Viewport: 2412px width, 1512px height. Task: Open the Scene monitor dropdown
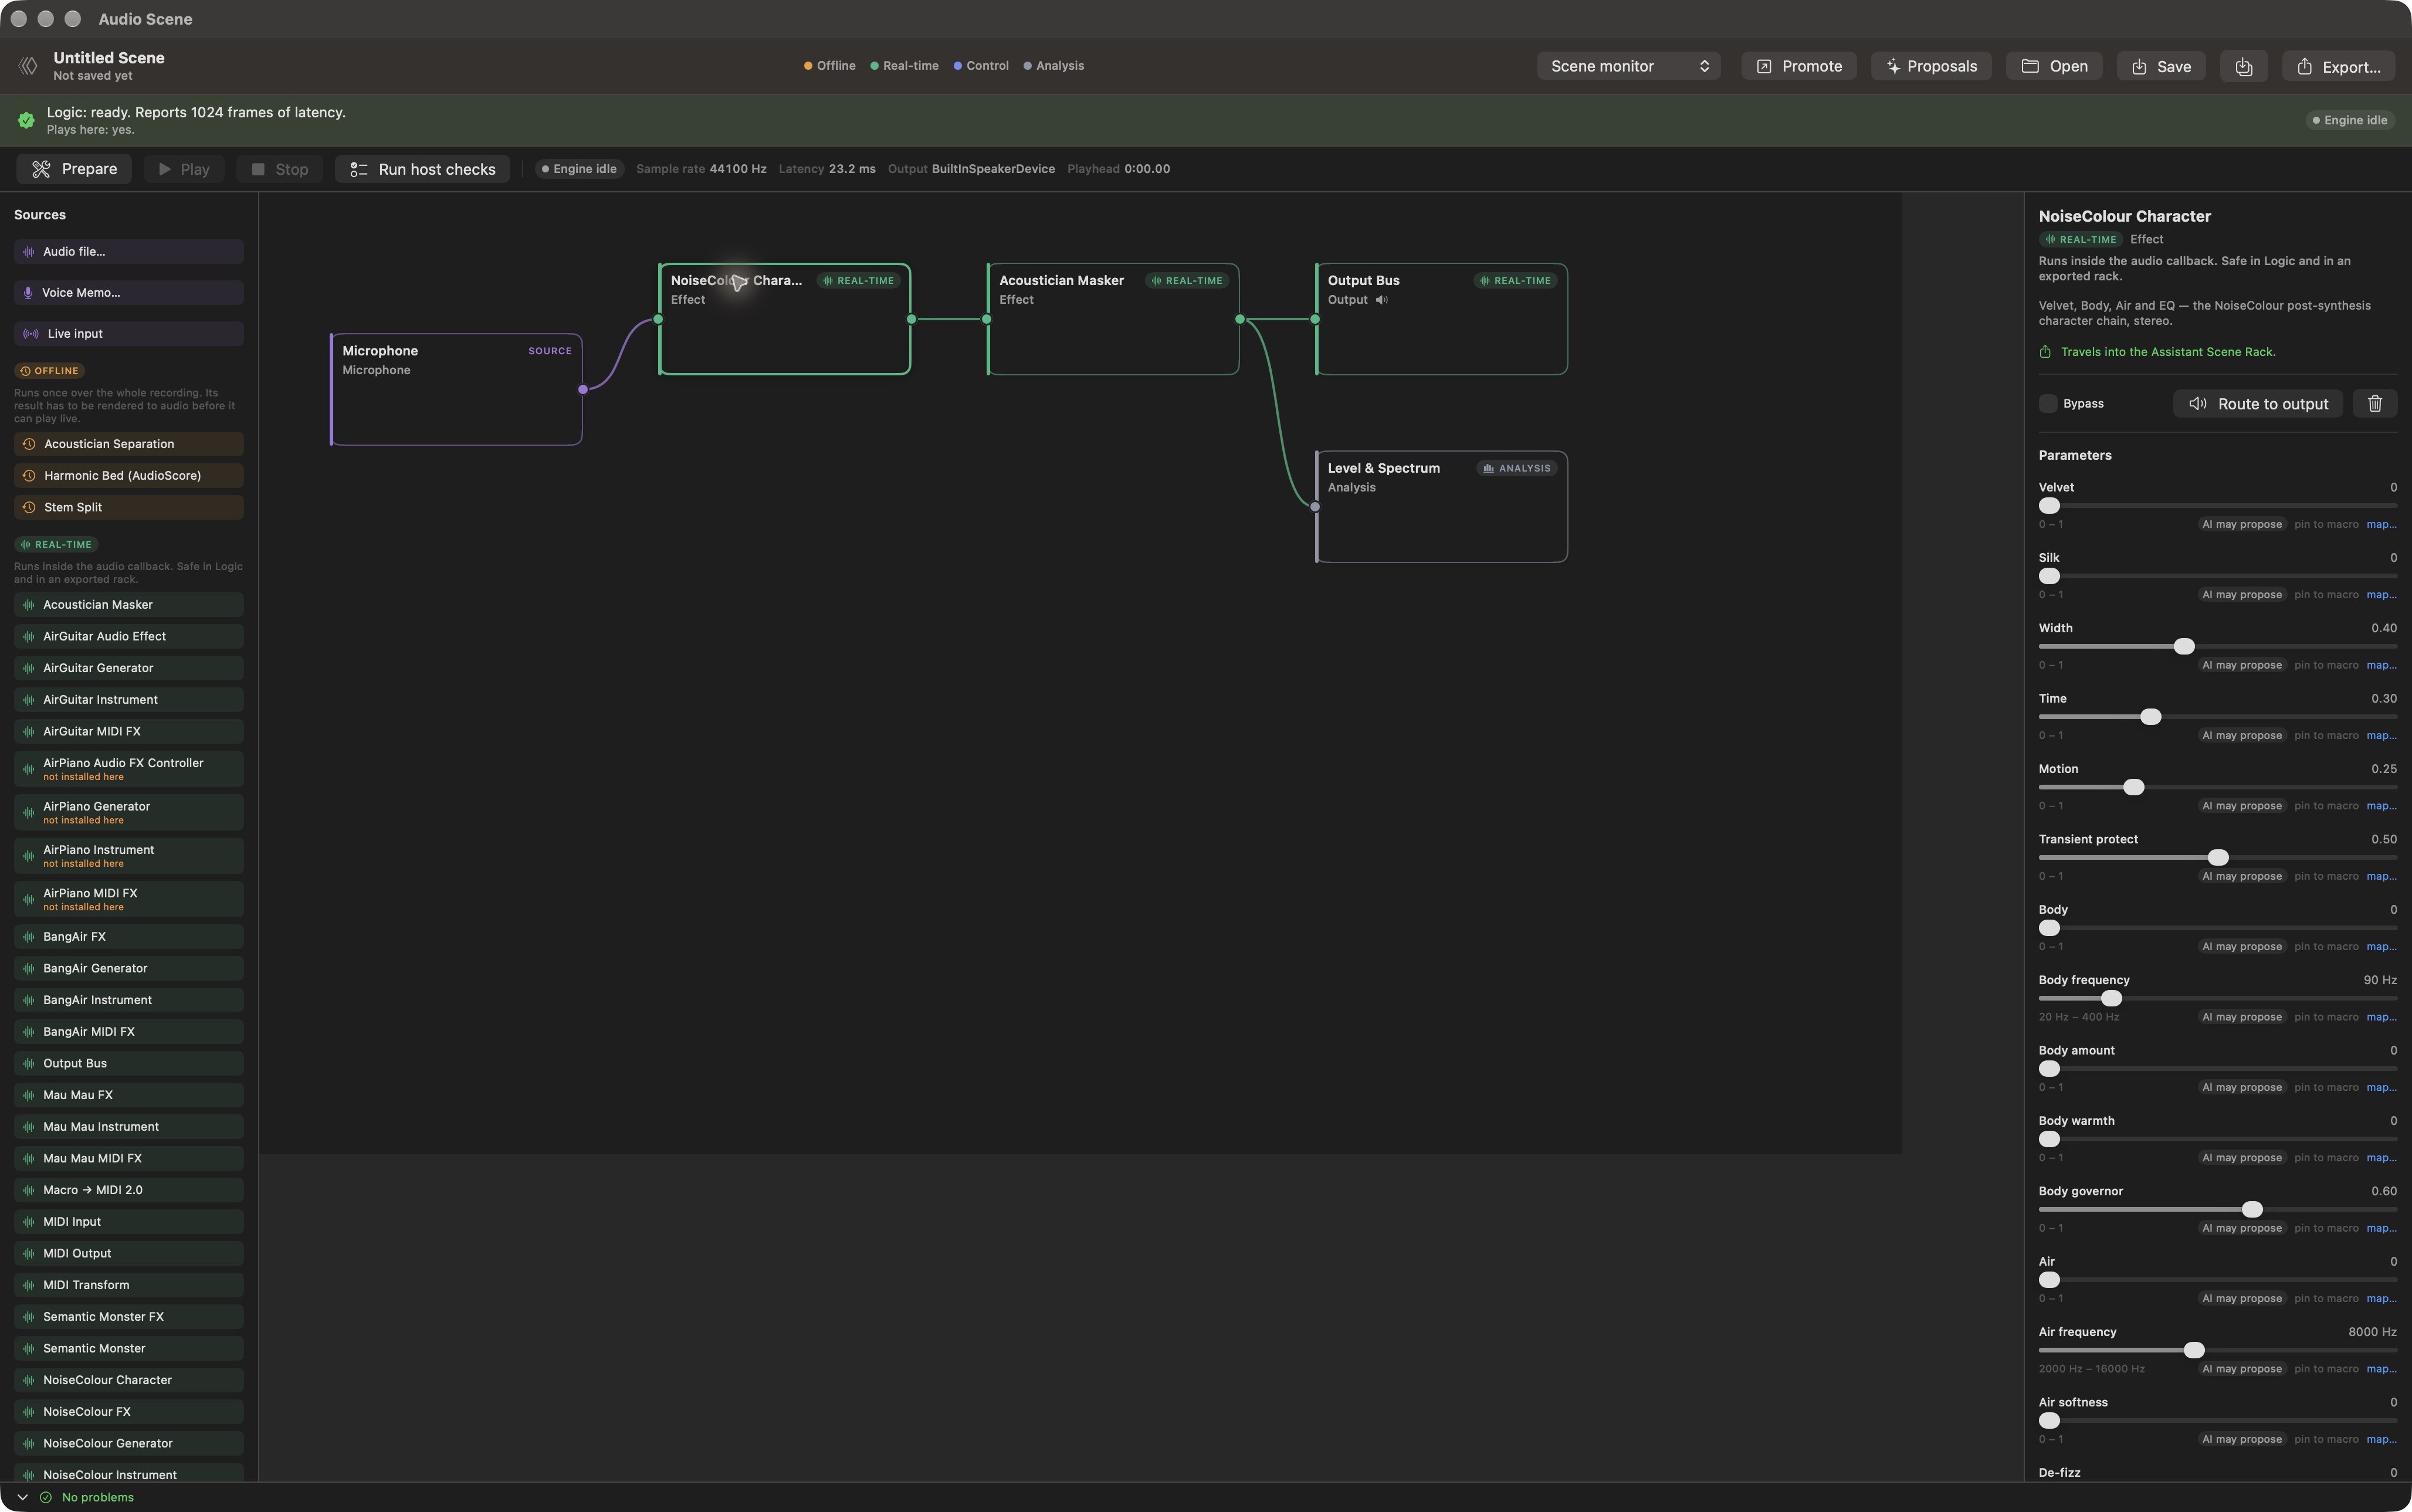pos(1628,66)
